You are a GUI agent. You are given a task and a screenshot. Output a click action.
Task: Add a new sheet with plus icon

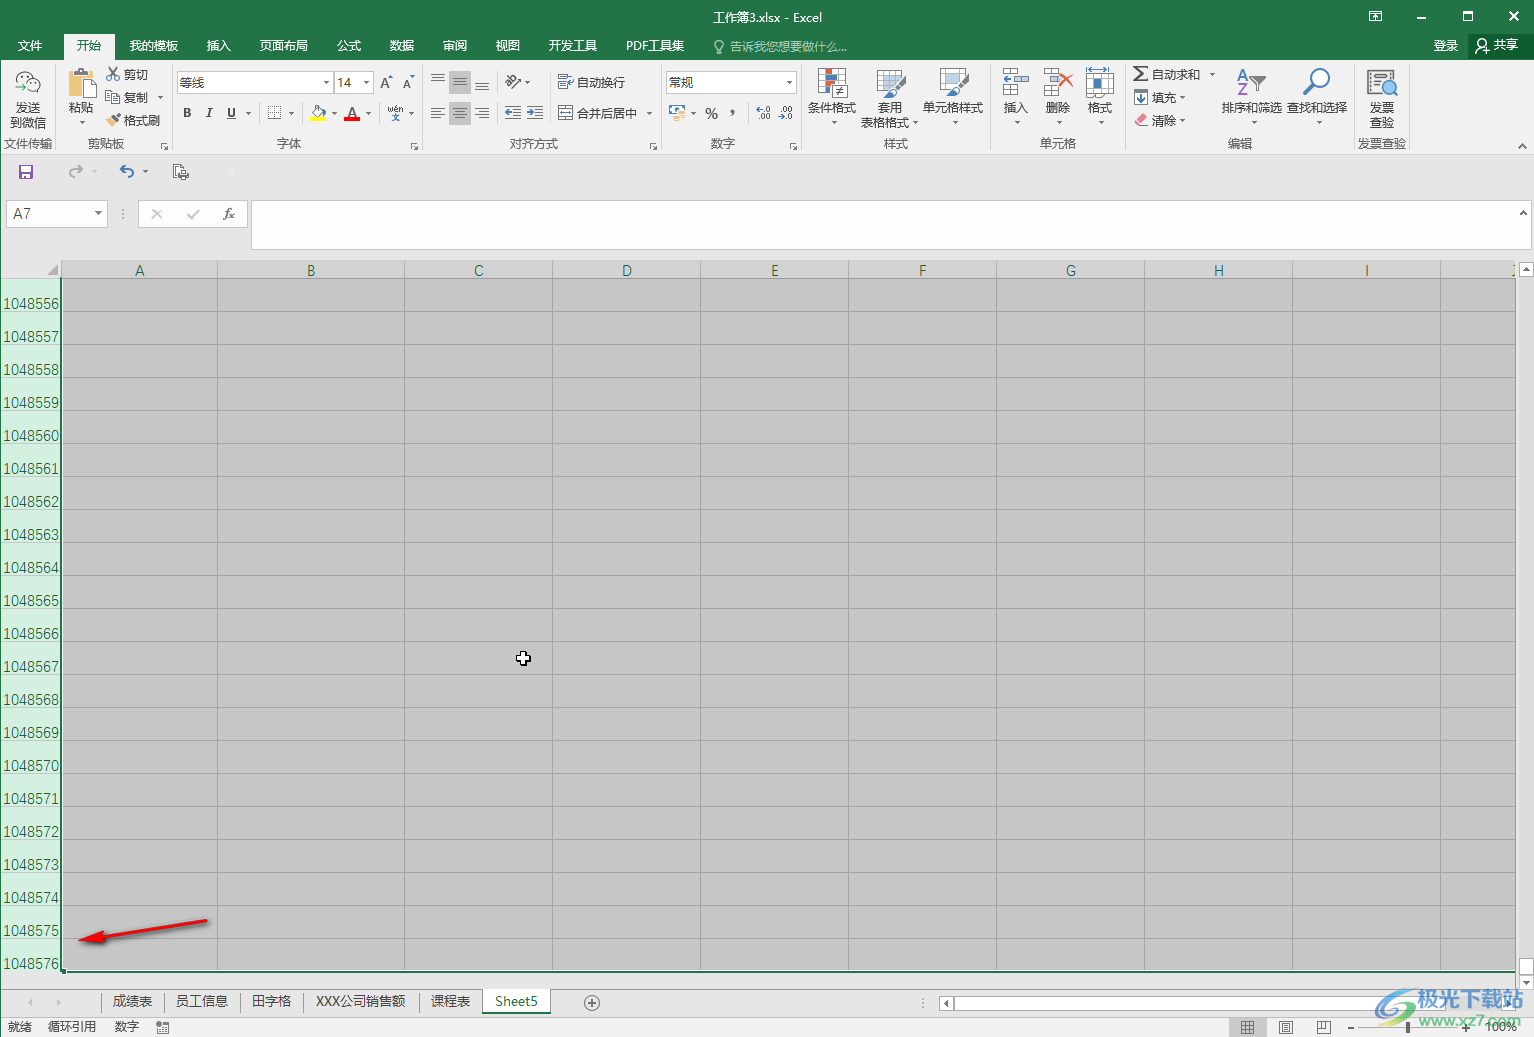click(x=592, y=1003)
